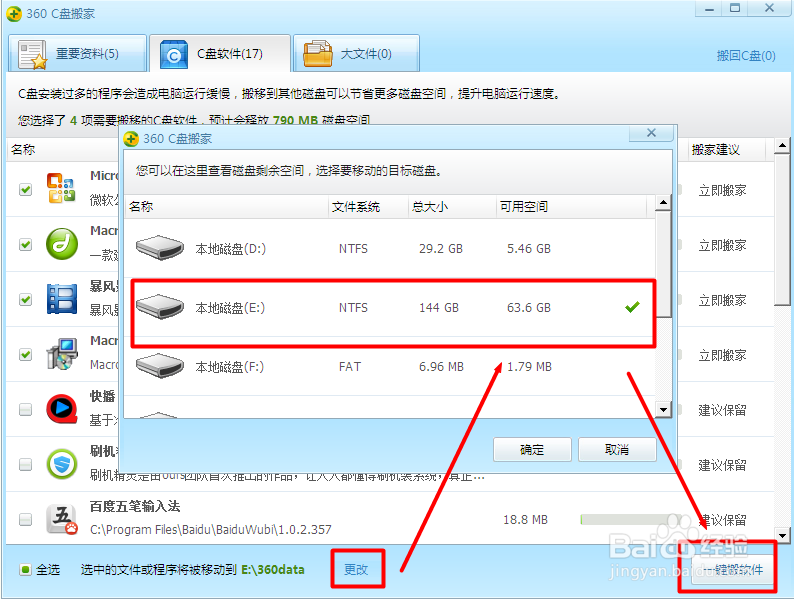
Task: Click the FAT file system cell
Action: click(350, 367)
